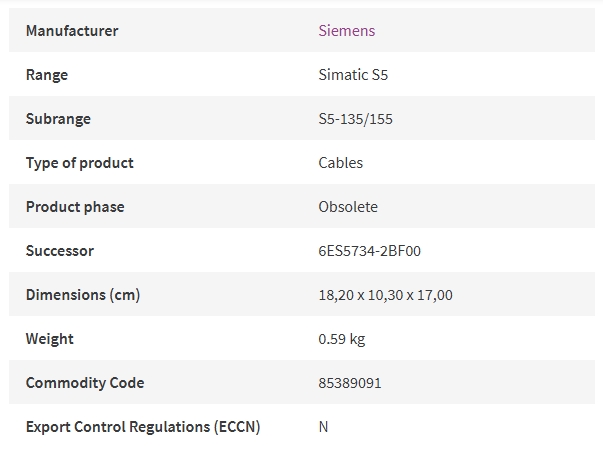The width and height of the screenshot is (603, 451).
Task: Click the Obsolete product phase value
Action: (348, 207)
